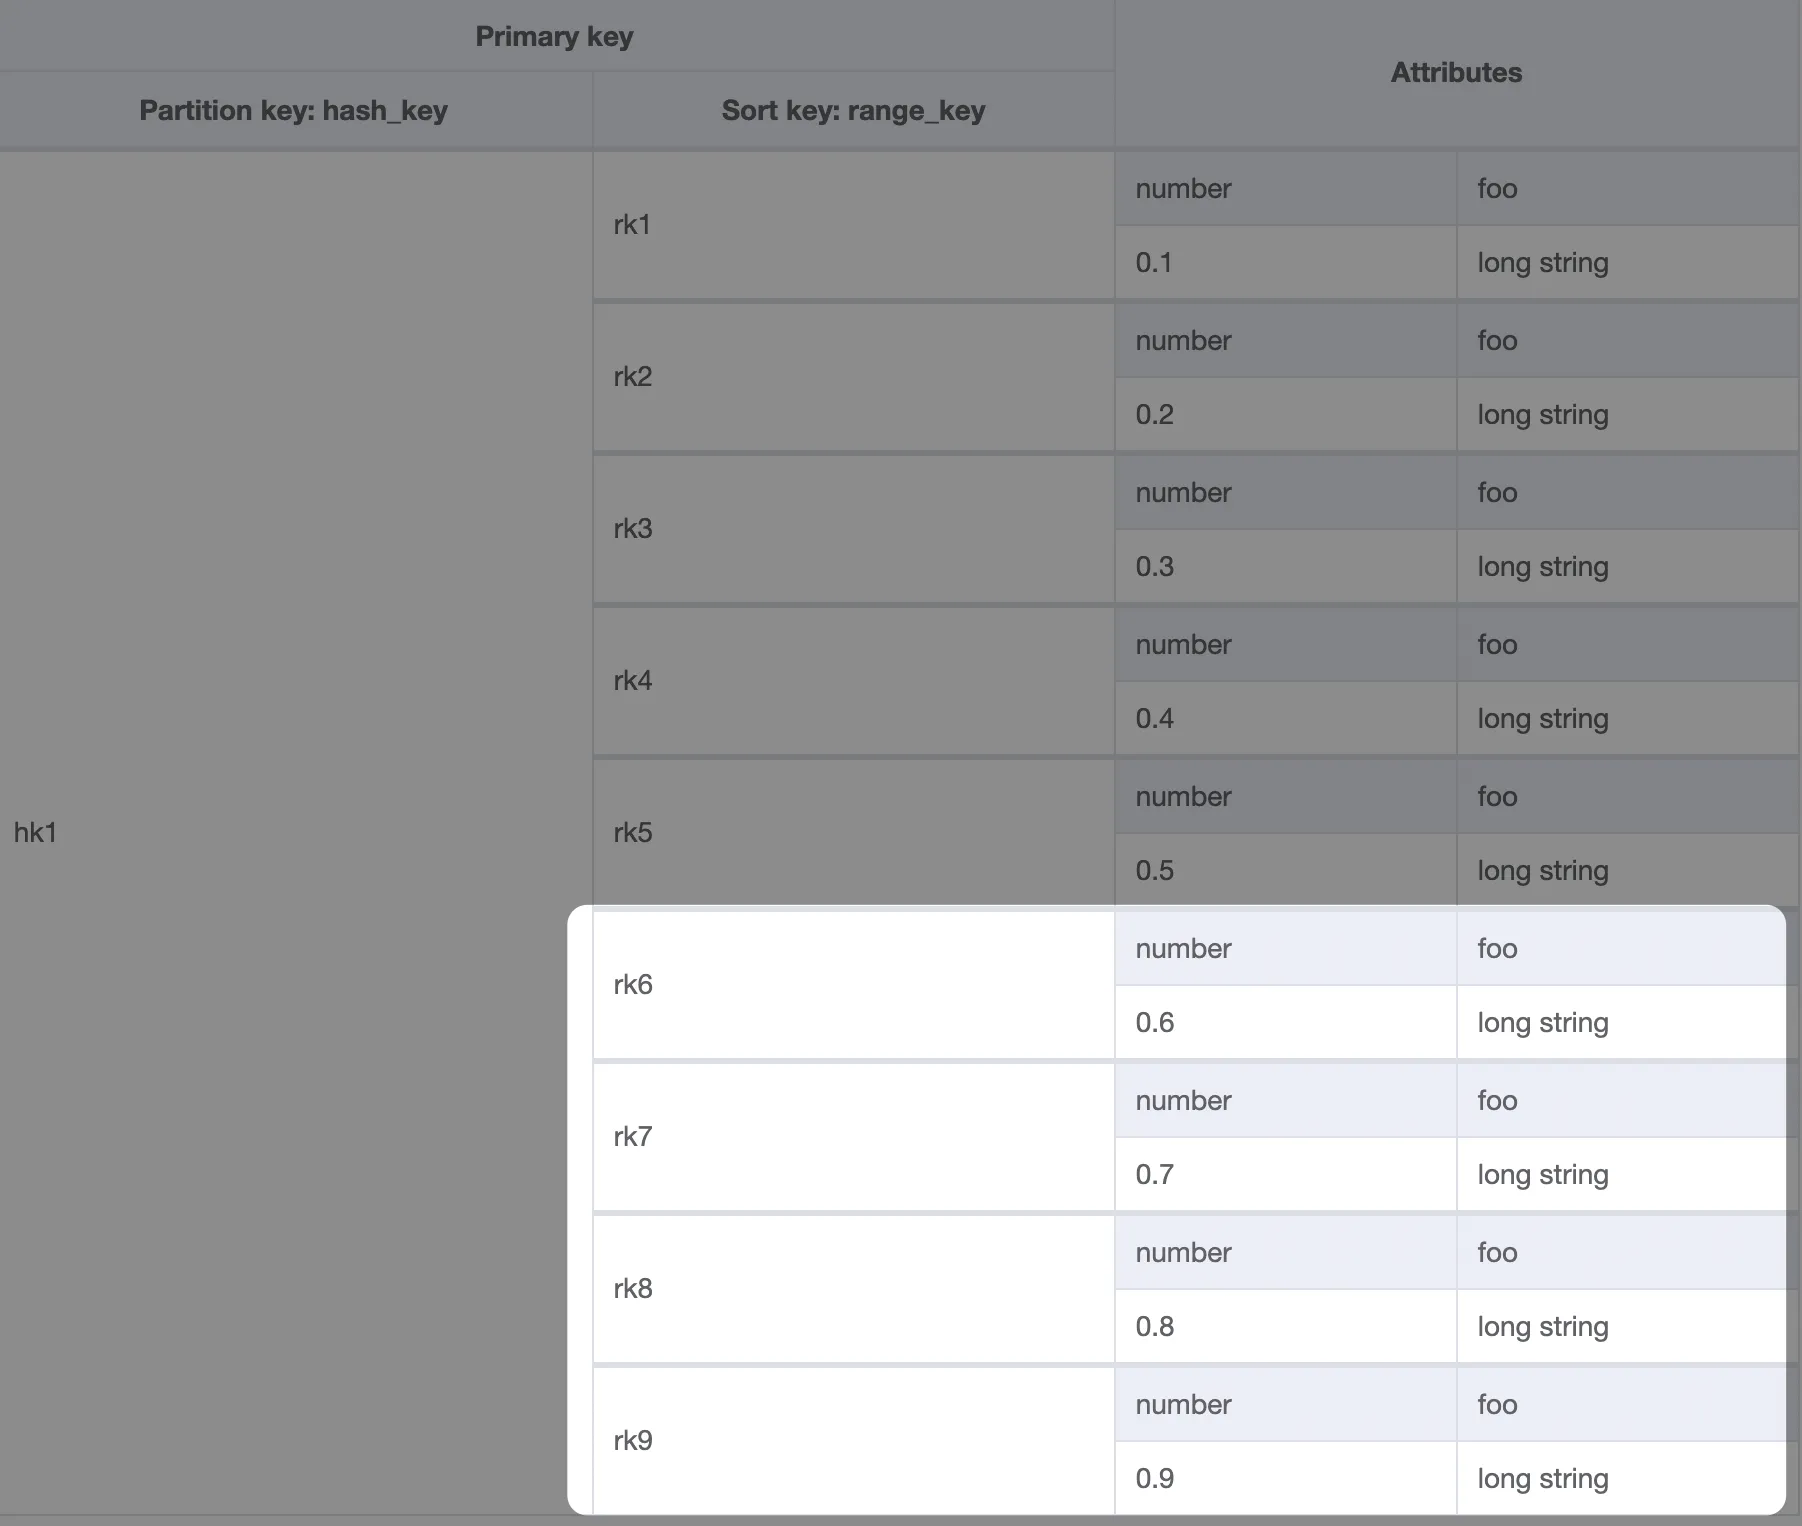Image resolution: width=1802 pixels, height=1526 pixels.
Task: Click the Sort key: range_key header
Action: click(853, 111)
